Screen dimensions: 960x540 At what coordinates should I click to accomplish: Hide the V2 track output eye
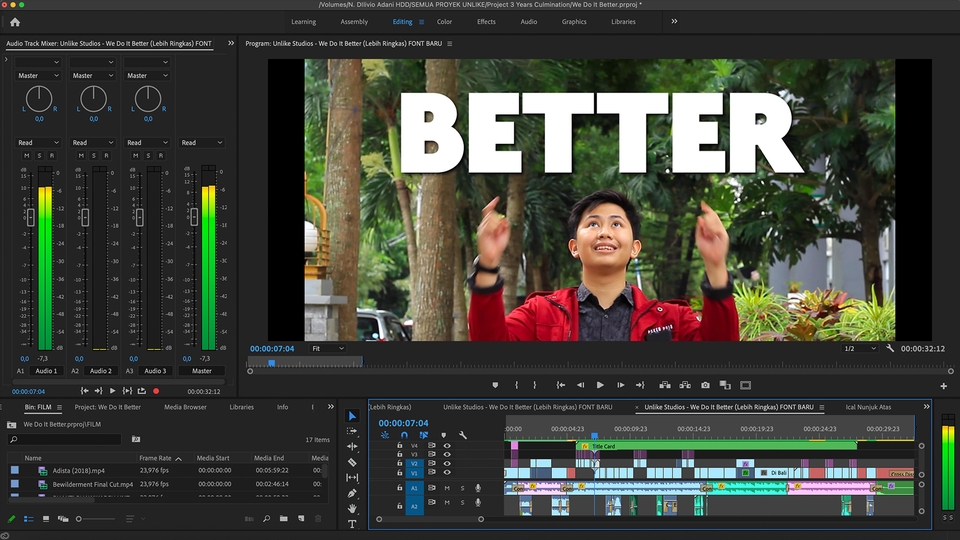click(x=447, y=464)
